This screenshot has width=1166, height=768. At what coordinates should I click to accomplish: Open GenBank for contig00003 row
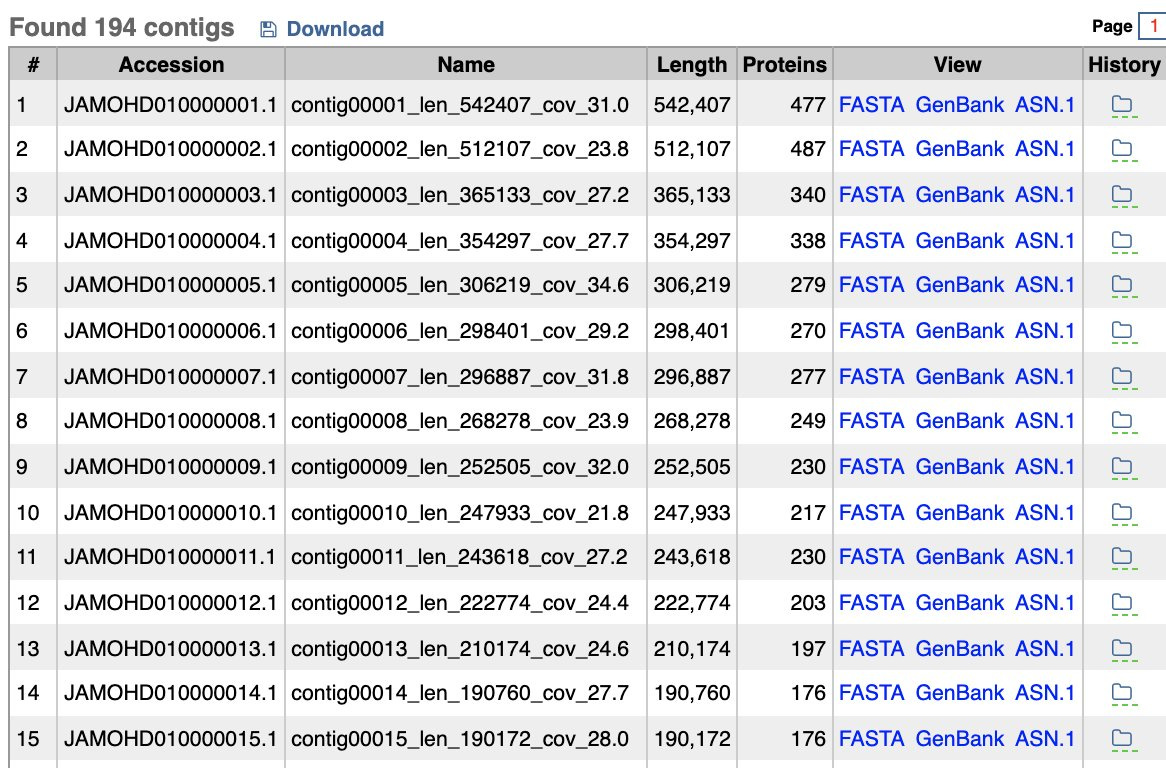(x=959, y=195)
